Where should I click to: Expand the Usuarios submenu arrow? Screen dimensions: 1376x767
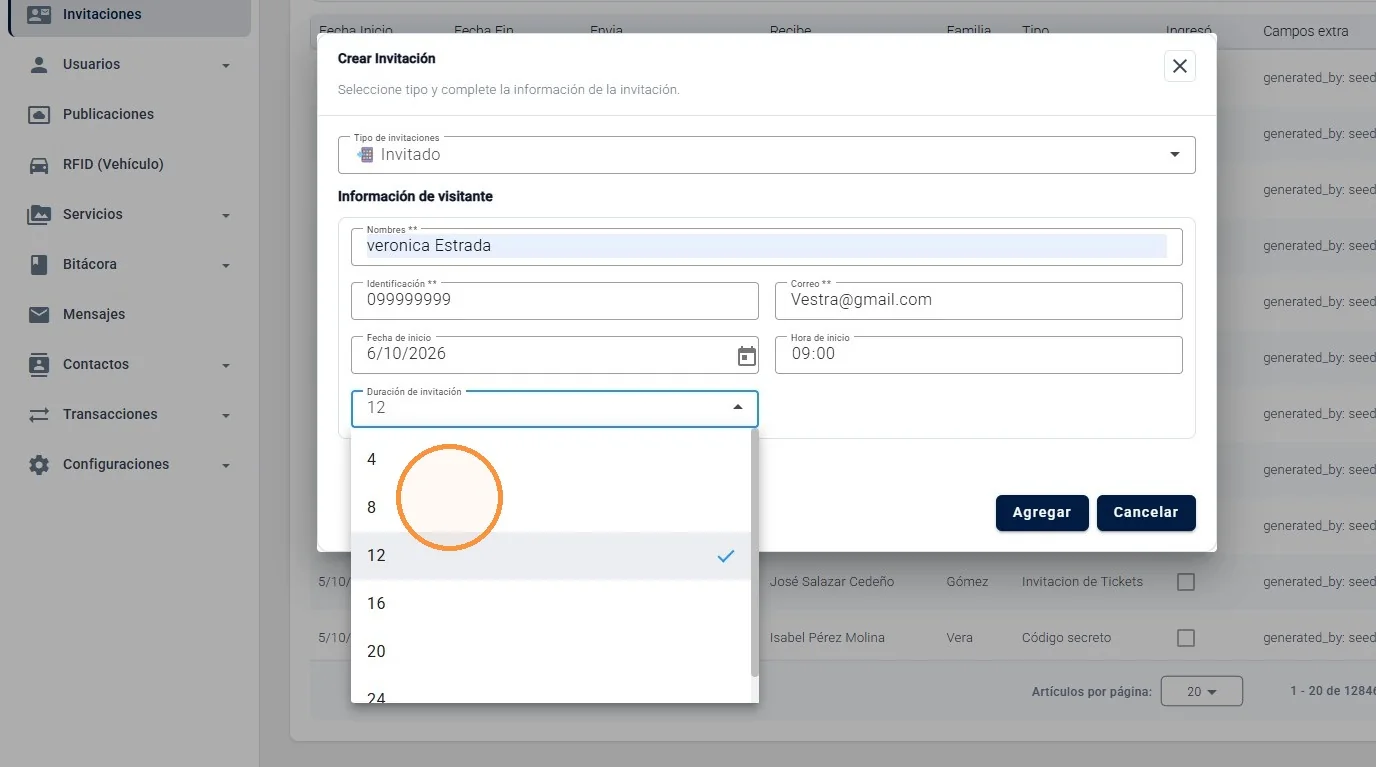point(226,66)
